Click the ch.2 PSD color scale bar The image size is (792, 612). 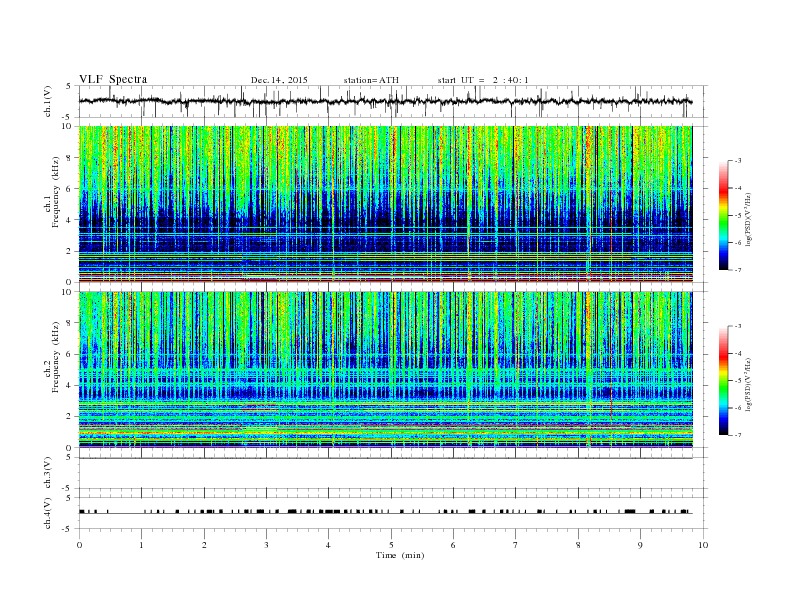pos(723,381)
